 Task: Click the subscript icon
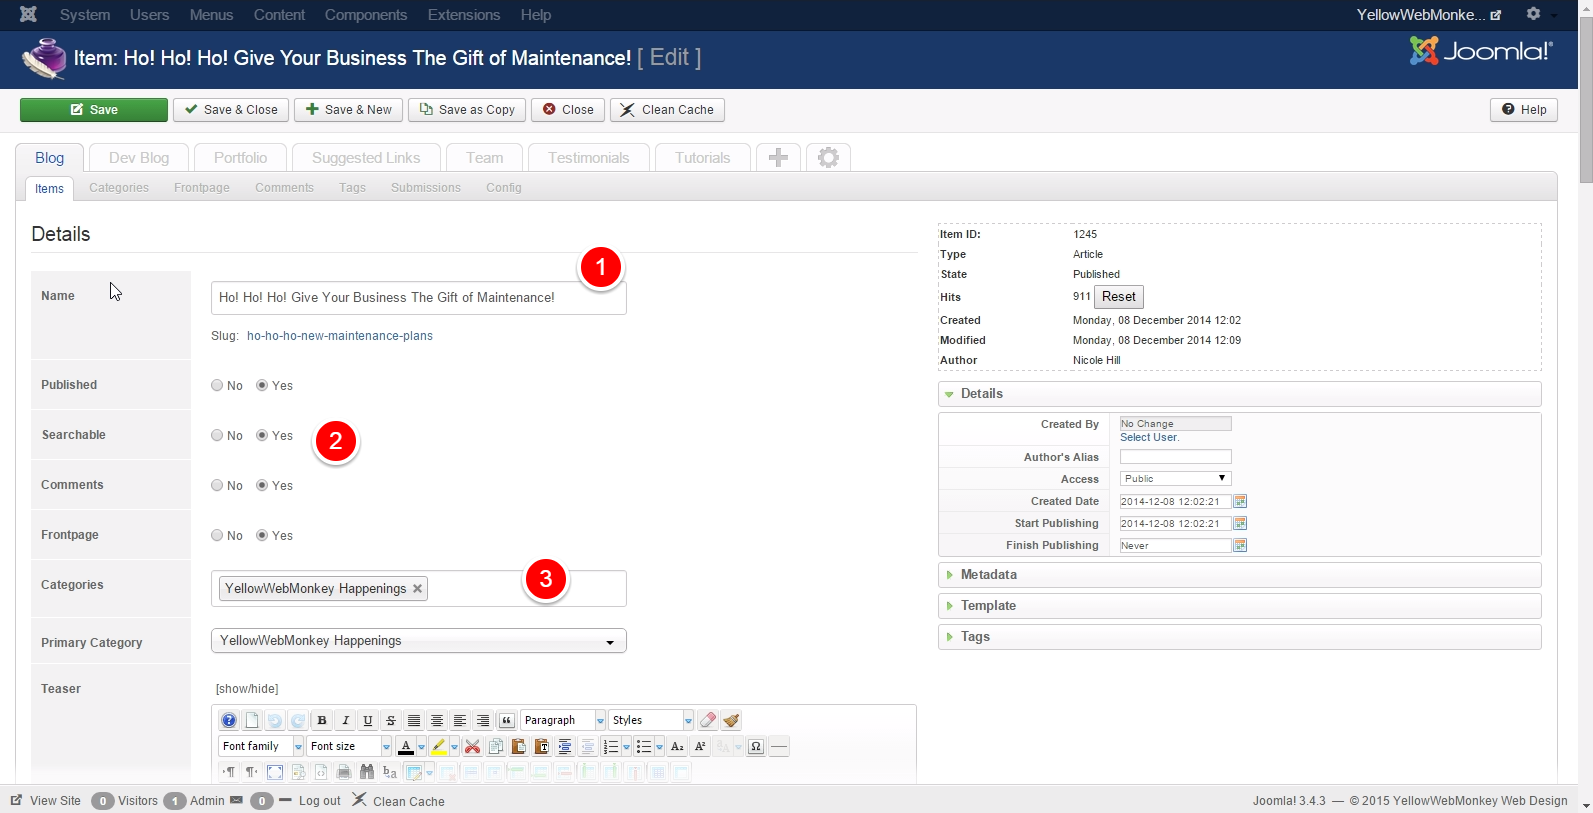[x=677, y=746]
